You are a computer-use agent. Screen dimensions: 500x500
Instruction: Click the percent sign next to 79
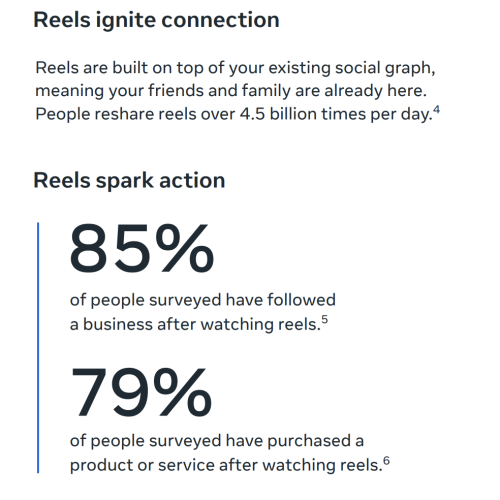click(x=184, y=392)
